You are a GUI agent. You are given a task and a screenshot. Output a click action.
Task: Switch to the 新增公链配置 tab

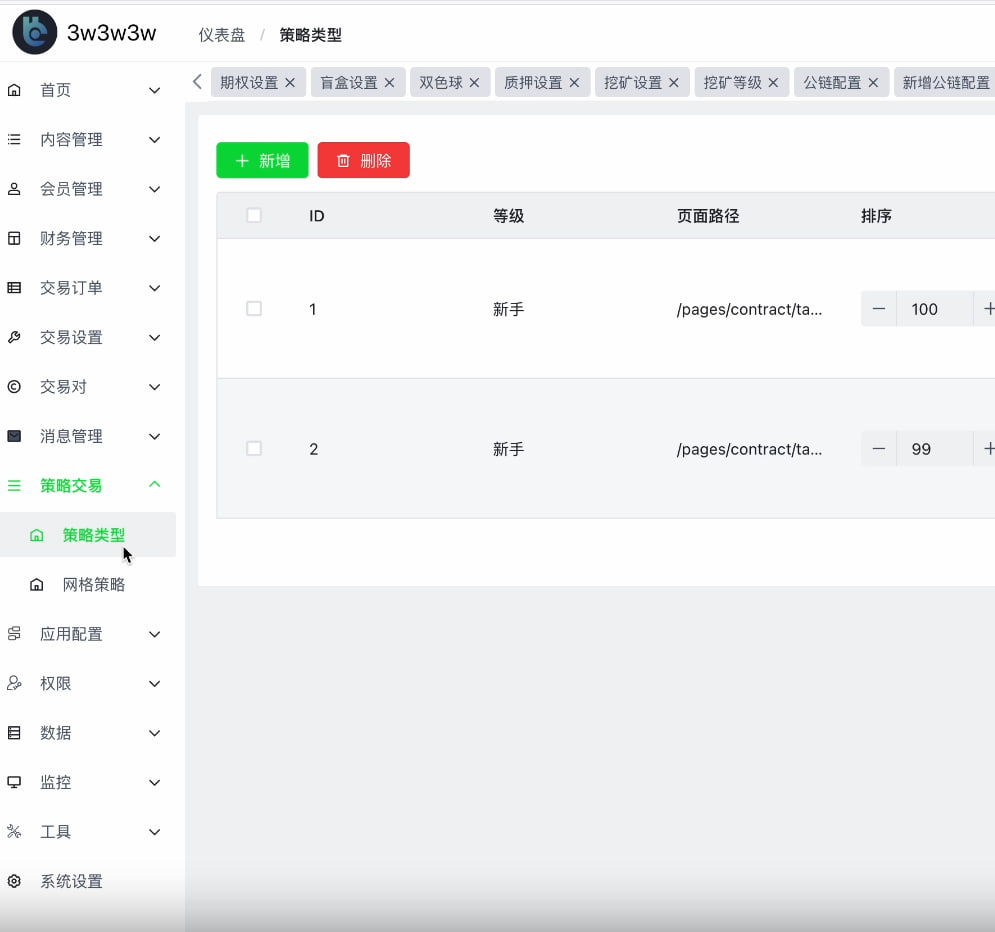[946, 82]
